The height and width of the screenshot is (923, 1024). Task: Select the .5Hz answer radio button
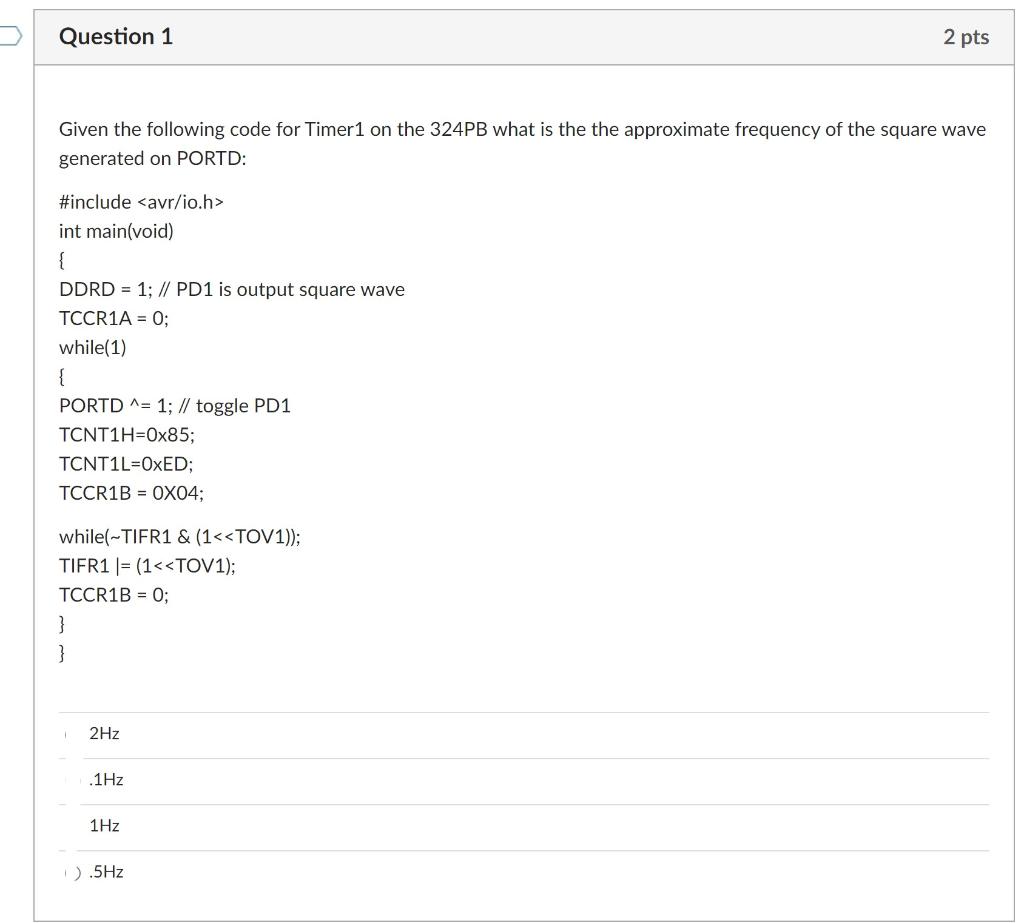pos(68,871)
